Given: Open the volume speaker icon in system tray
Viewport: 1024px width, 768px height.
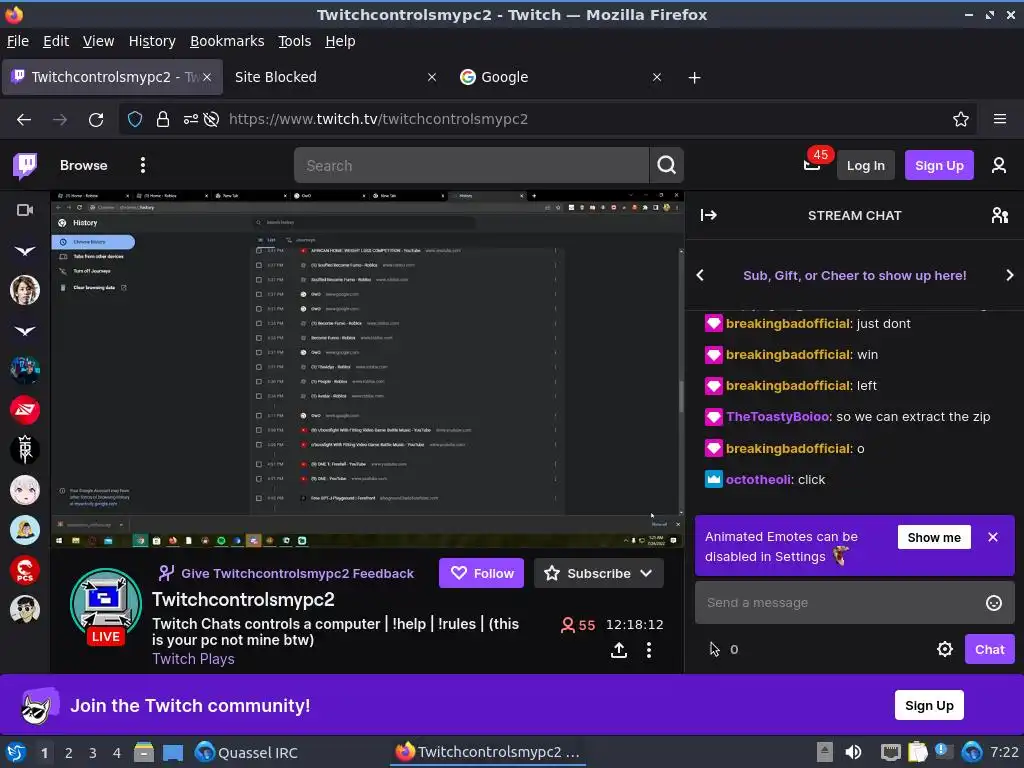Looking at the screenshot, I should [853, 752].
